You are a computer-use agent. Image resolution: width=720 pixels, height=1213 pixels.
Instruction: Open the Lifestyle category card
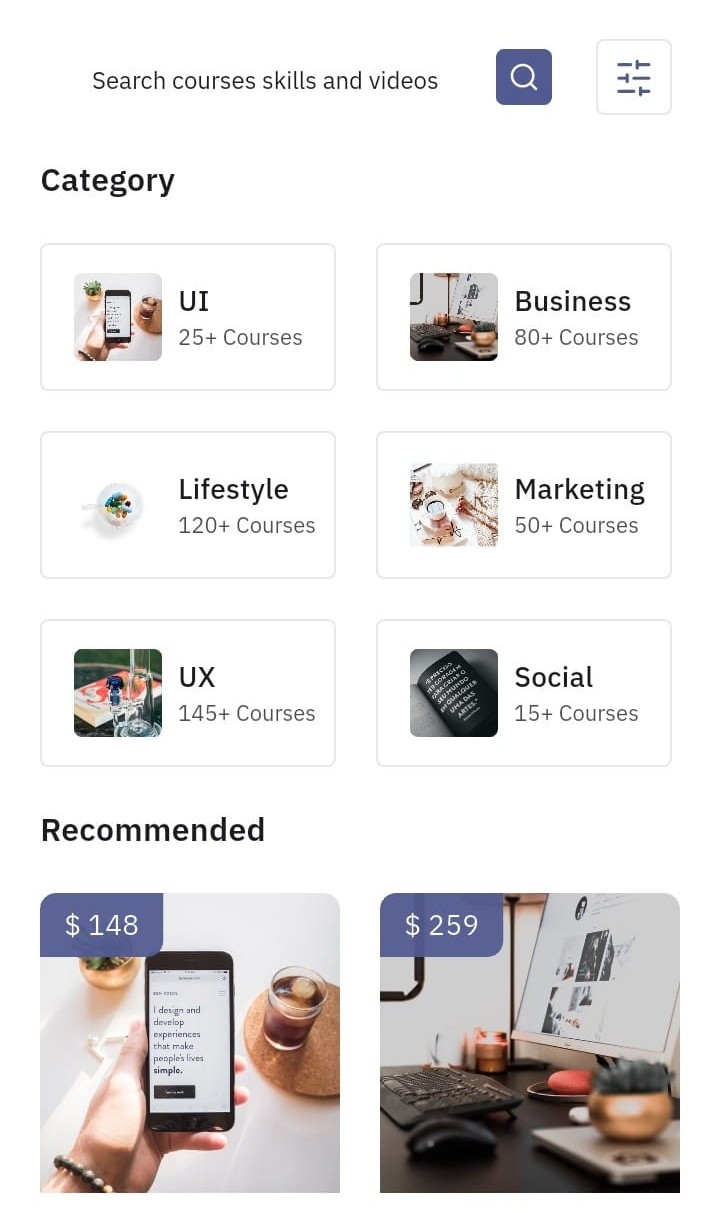(x=188, y=505)
